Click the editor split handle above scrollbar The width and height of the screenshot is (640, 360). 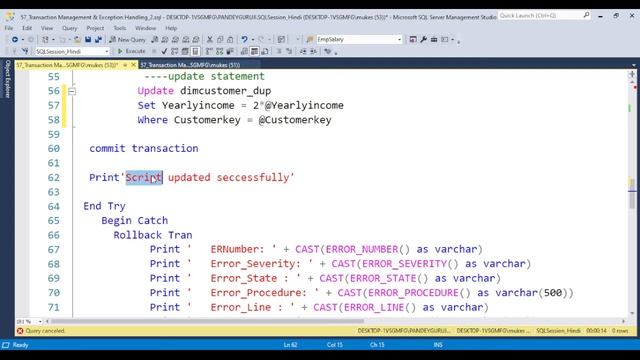coord(632,74)
